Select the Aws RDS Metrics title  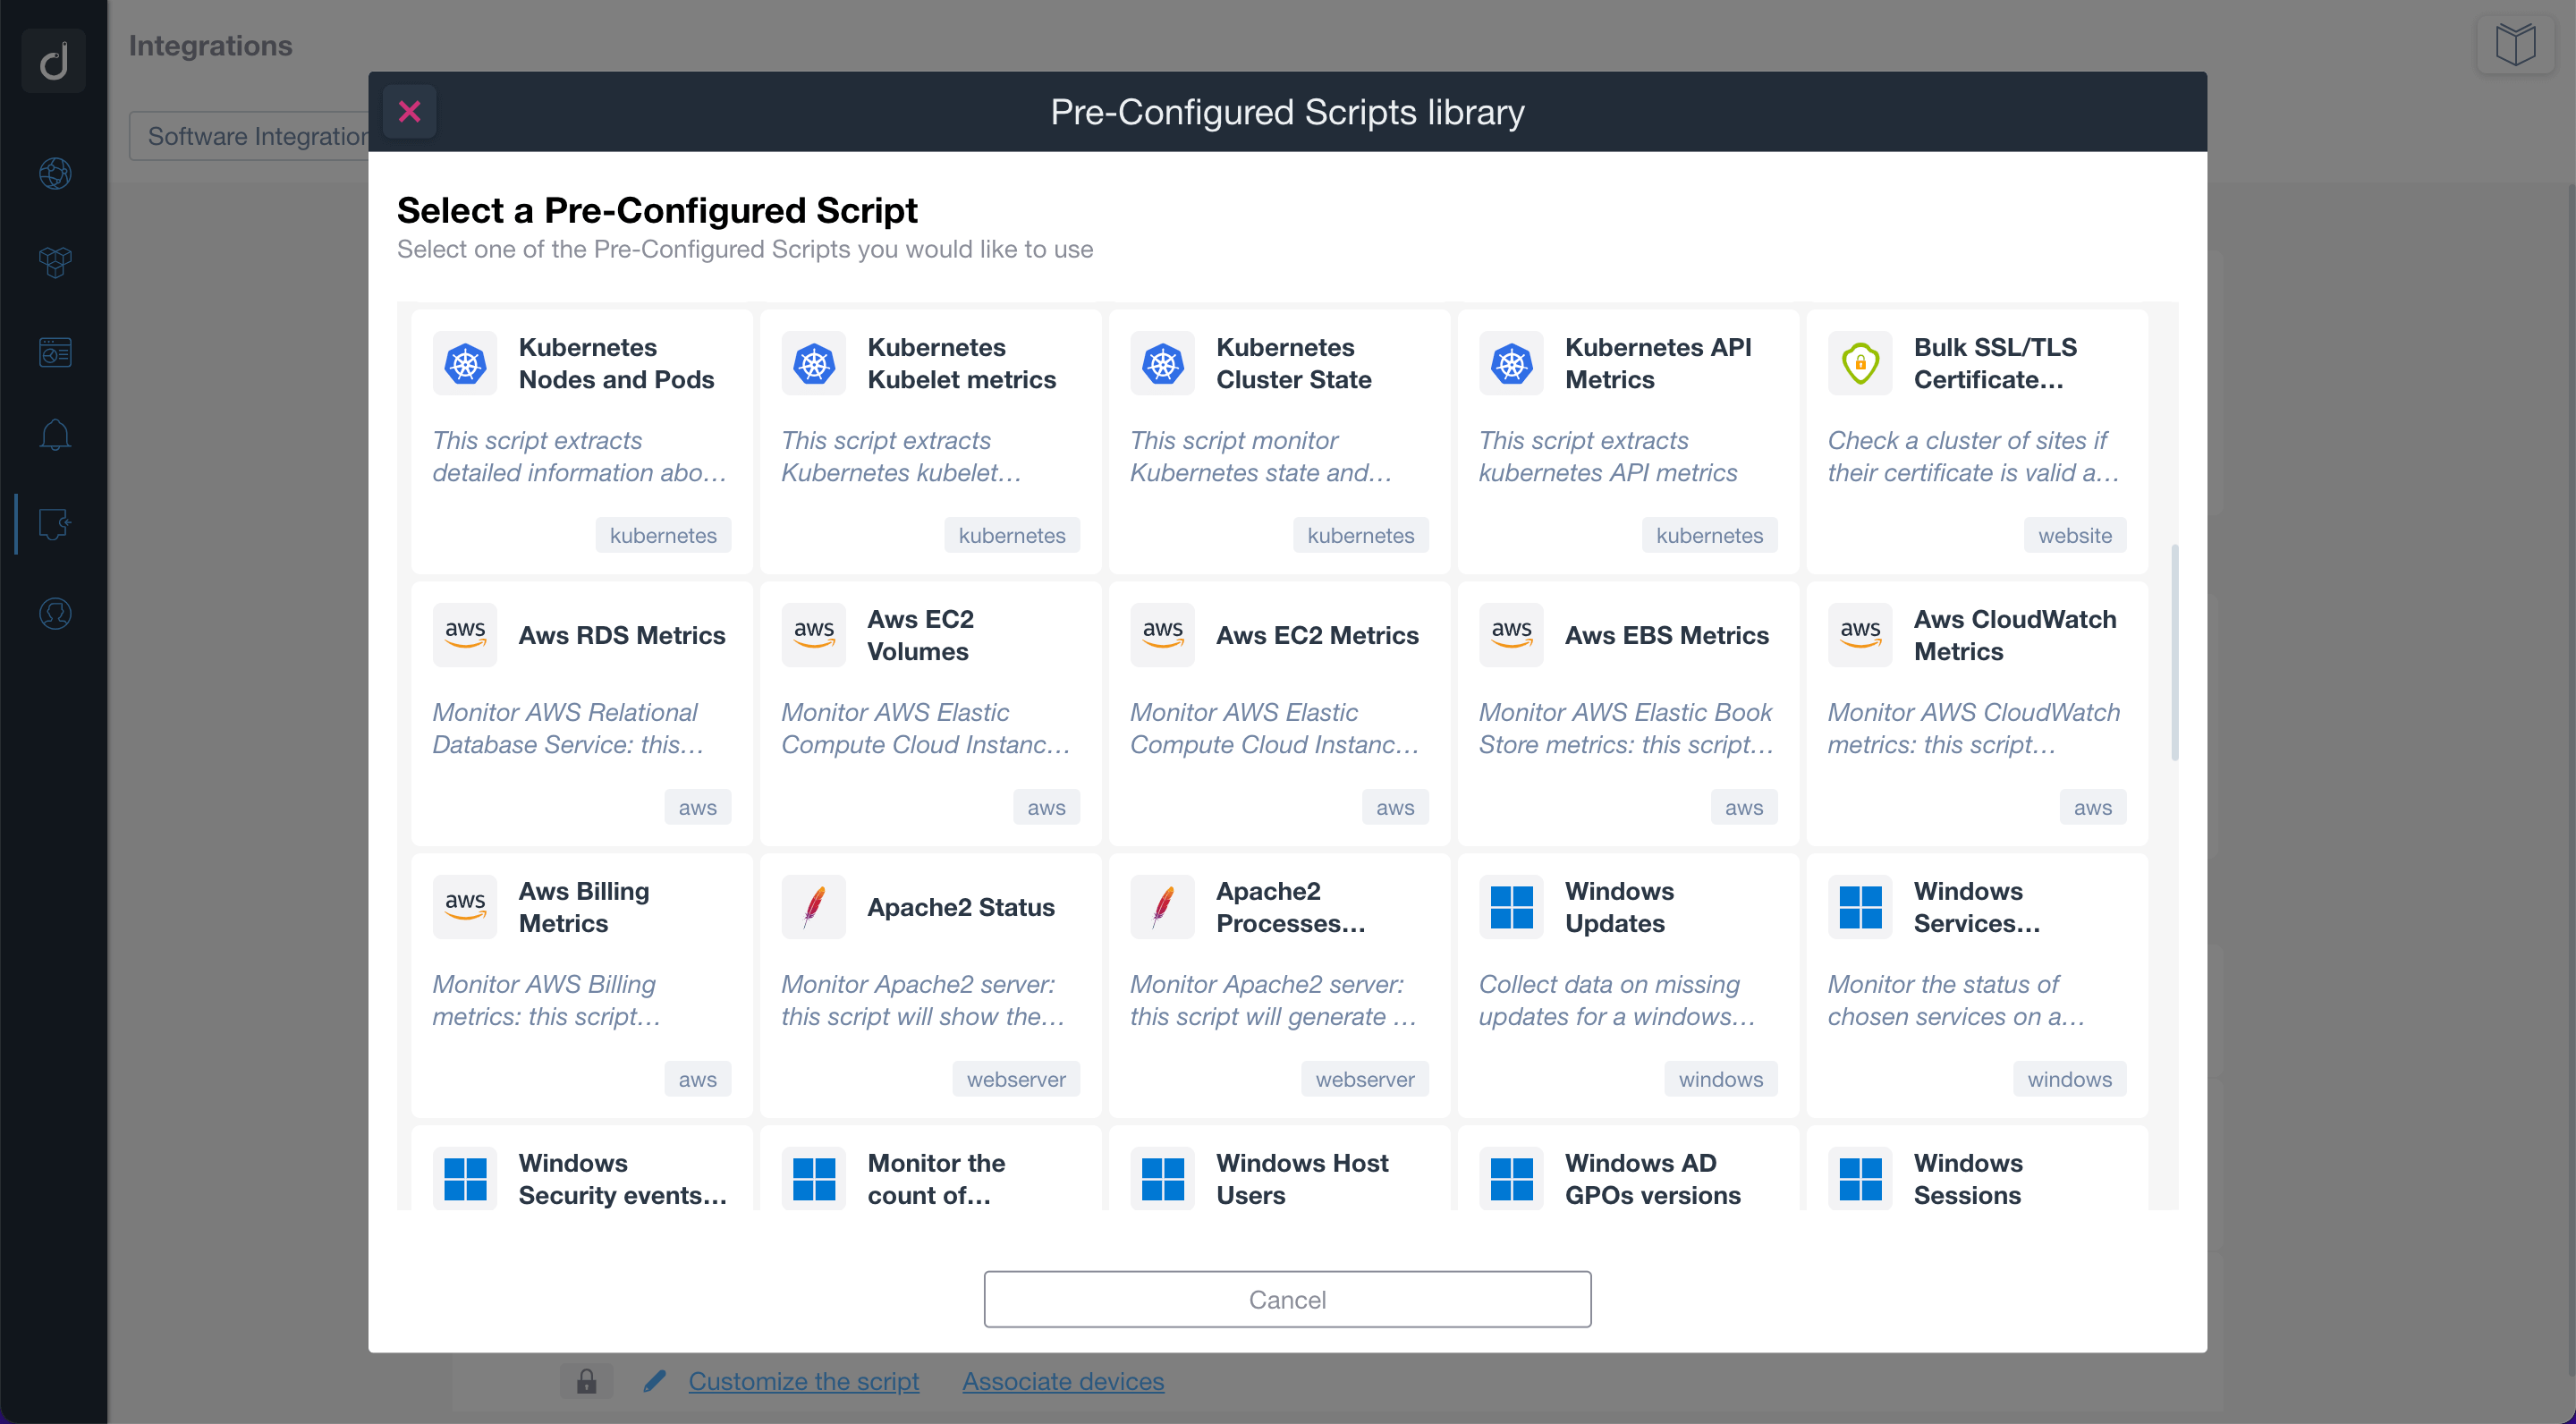(622, 635)
